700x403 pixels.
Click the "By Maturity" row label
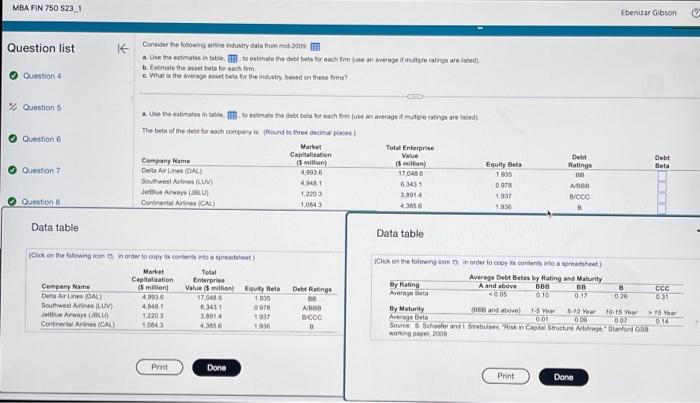pyautogui.click(x=407, y=308)
